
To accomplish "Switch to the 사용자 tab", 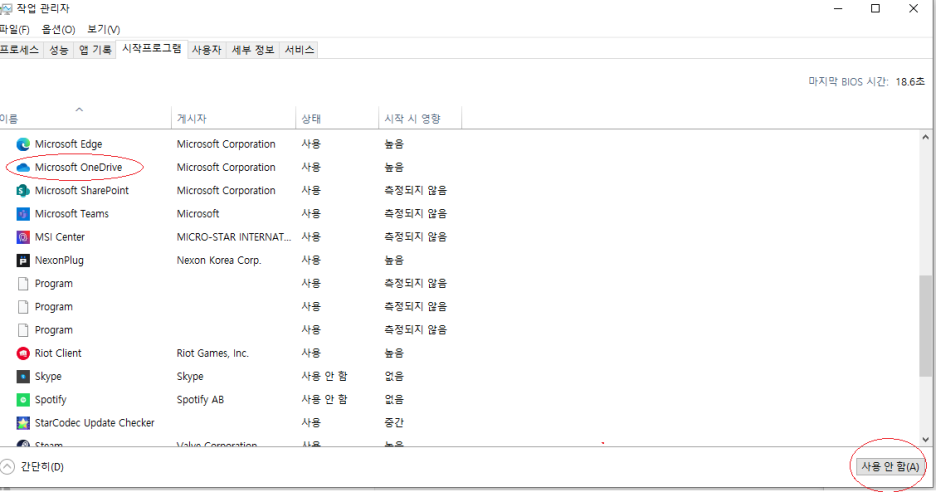I will (207, 50).
